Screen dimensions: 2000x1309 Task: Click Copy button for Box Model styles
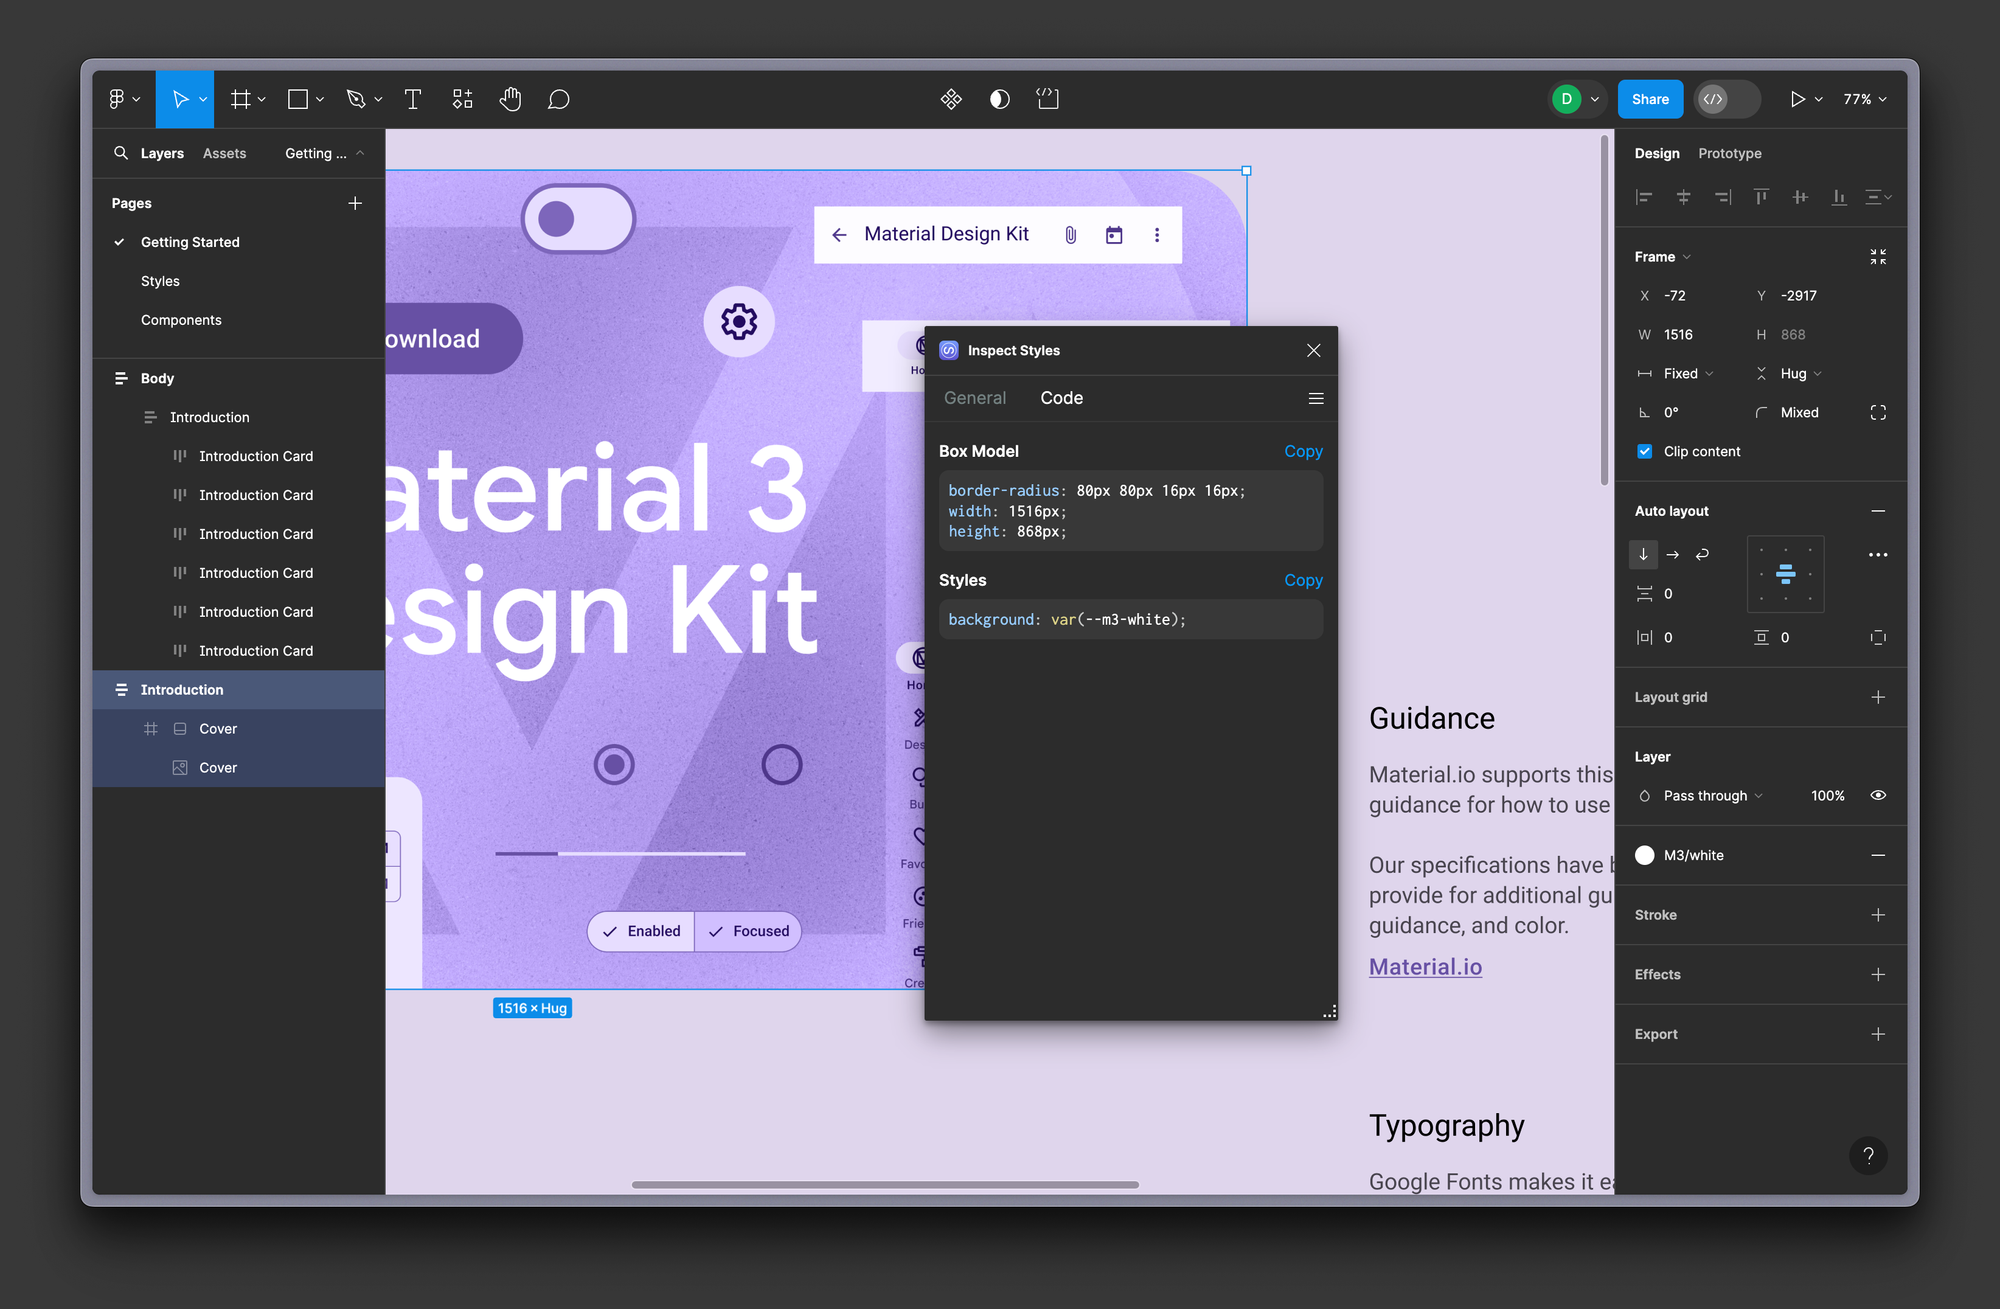(1302, 451)
